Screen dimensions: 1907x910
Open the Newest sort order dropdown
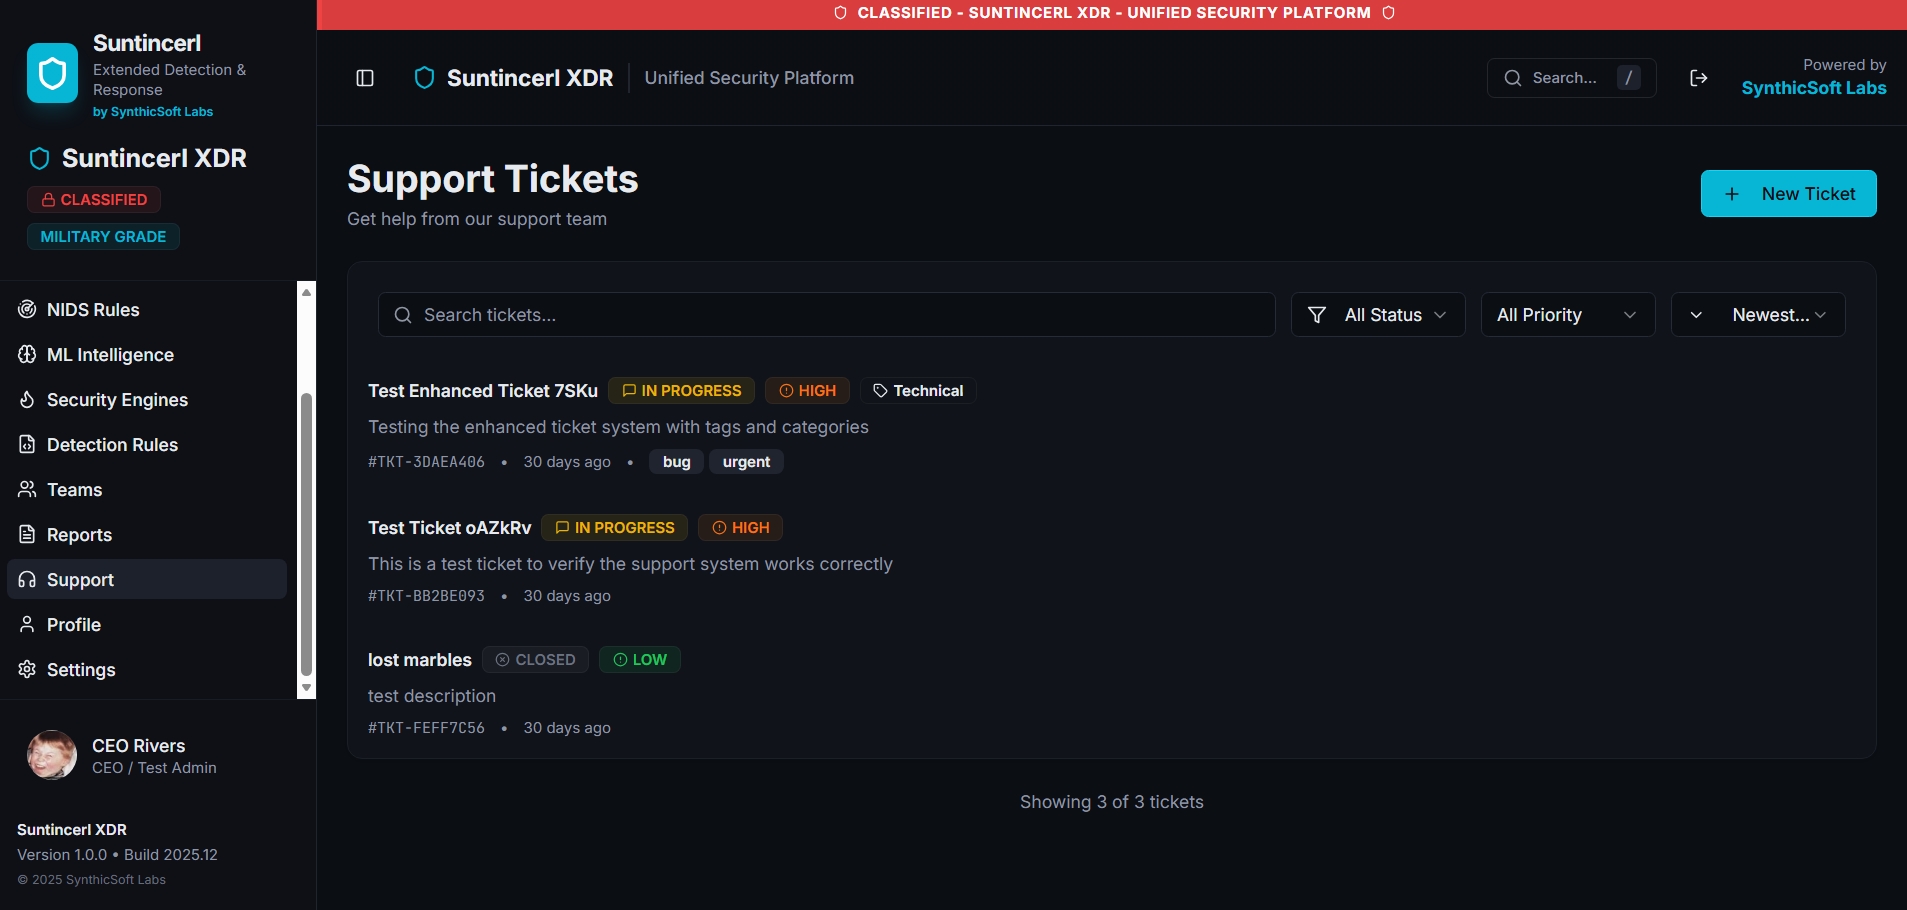click(1758, 315)
